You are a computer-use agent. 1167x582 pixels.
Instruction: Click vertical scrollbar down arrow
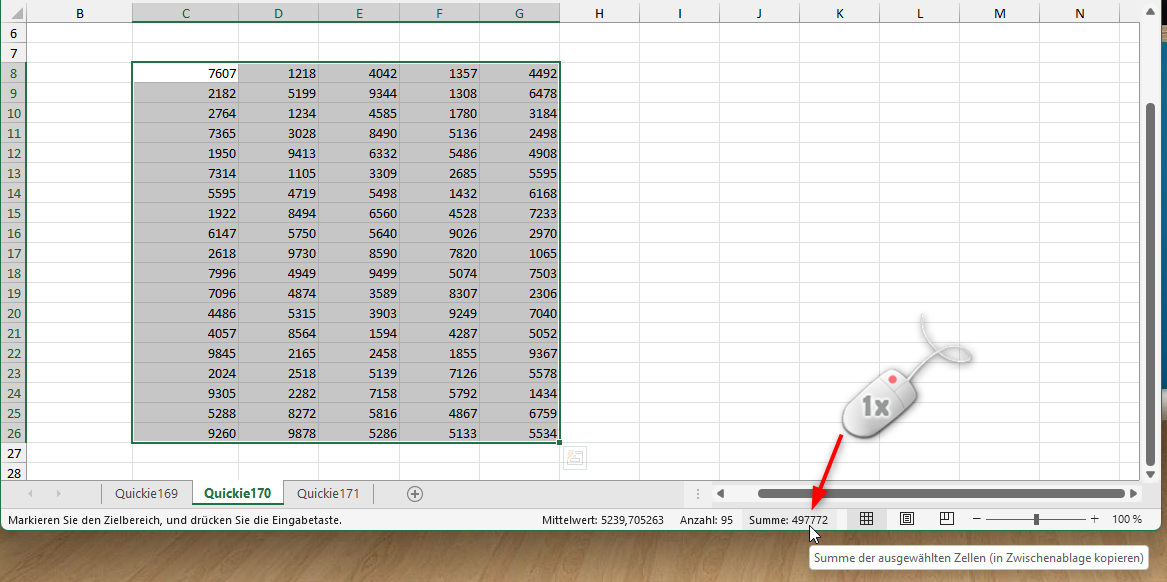pos(1151,474)
